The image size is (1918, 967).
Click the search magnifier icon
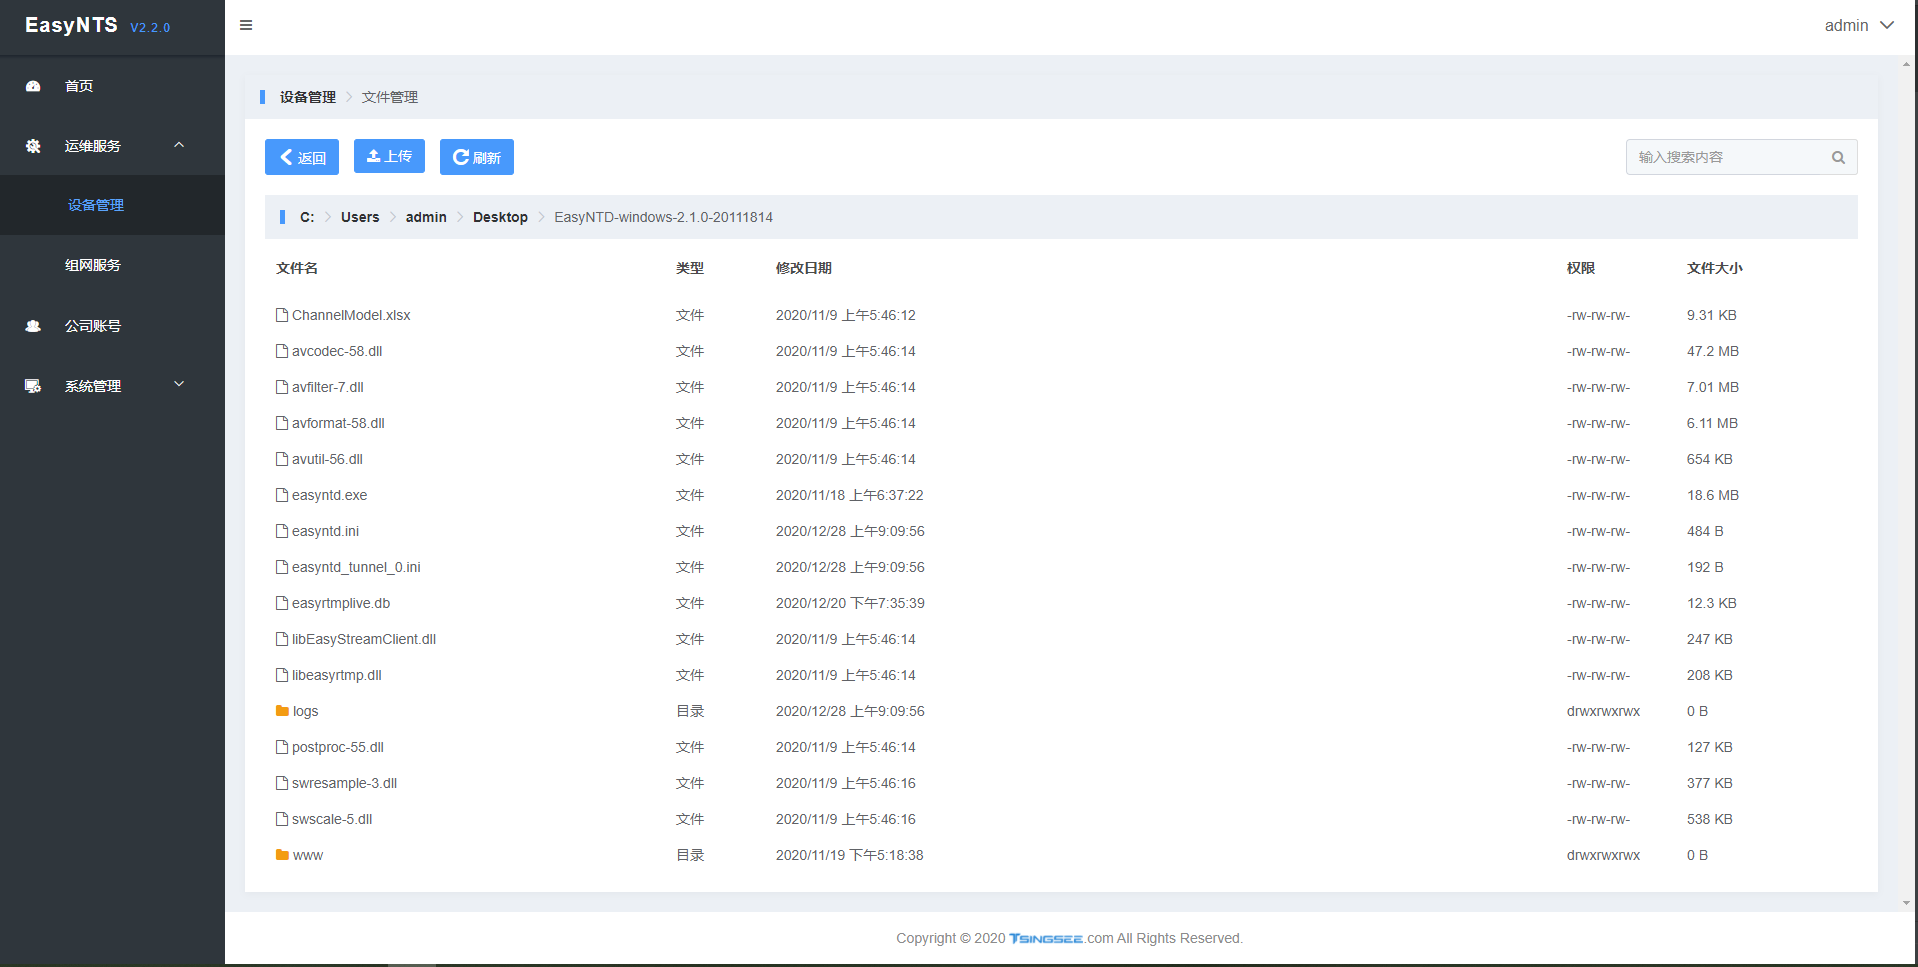(1838, 157)
